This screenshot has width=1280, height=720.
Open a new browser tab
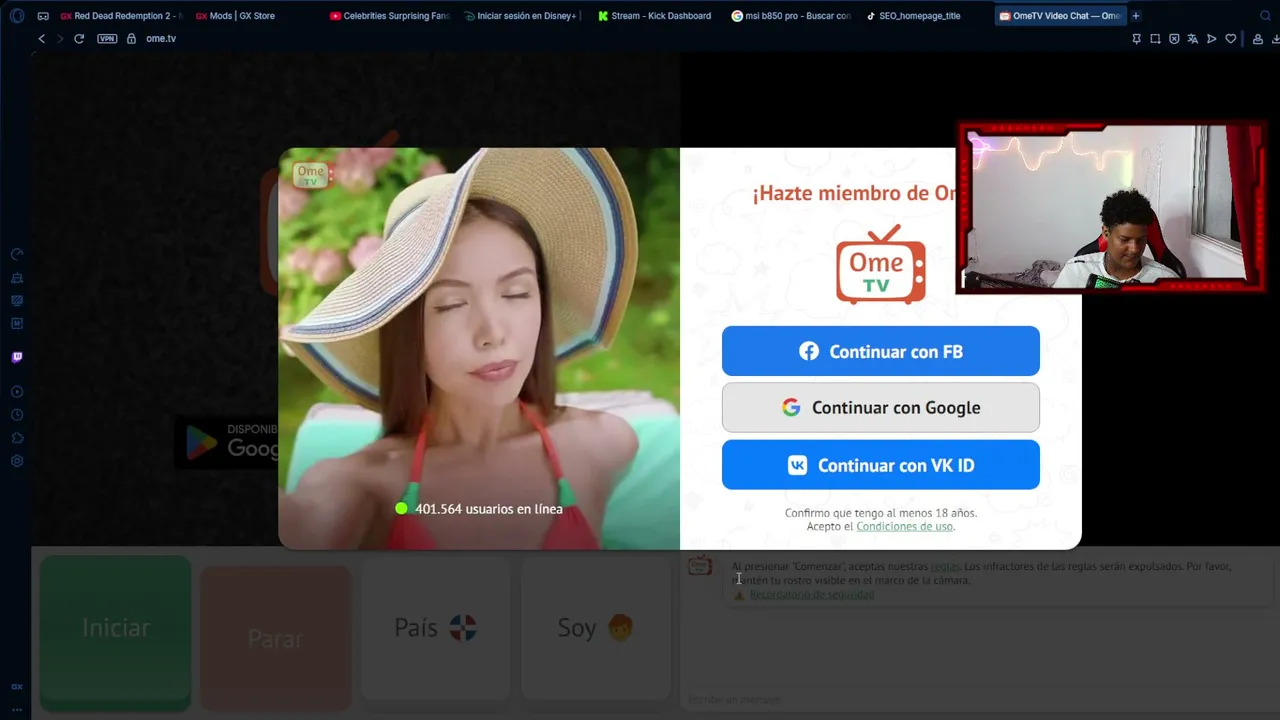[1136, 16]
